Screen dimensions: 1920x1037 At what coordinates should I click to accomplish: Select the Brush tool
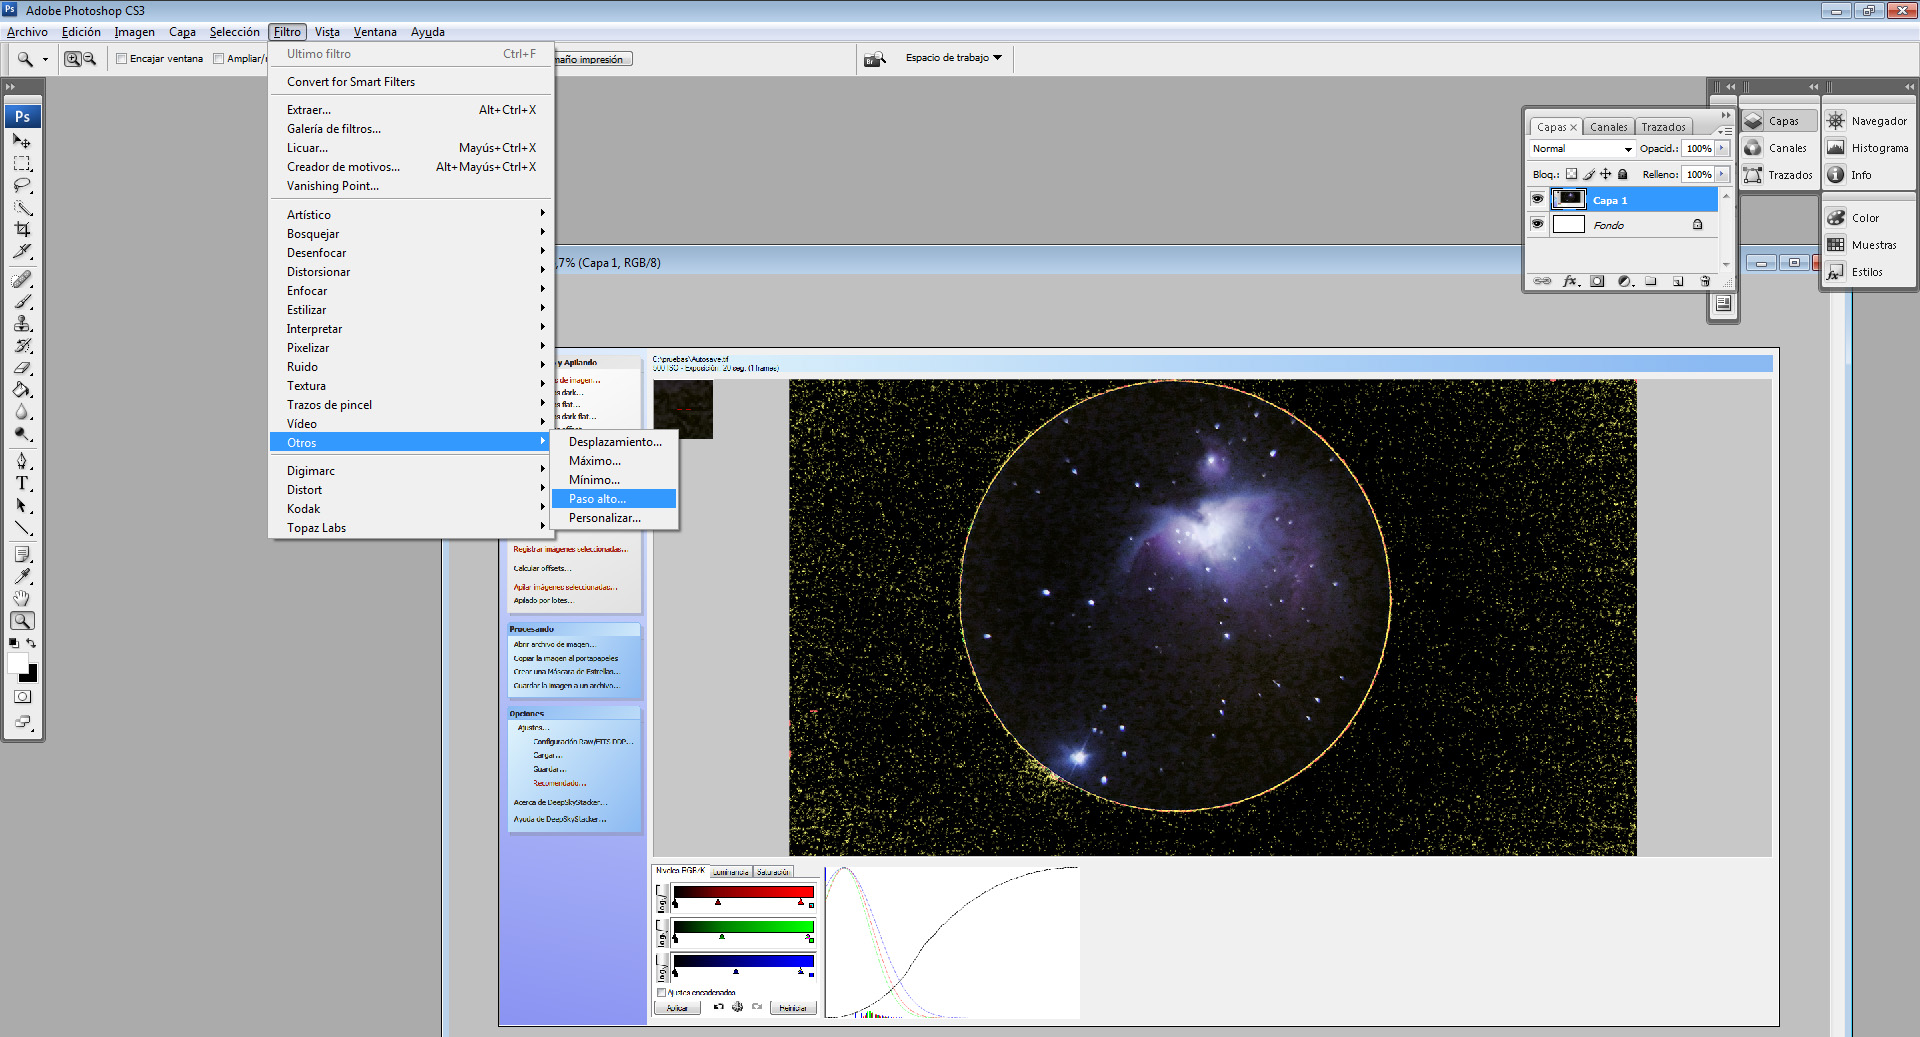[22, 301]
